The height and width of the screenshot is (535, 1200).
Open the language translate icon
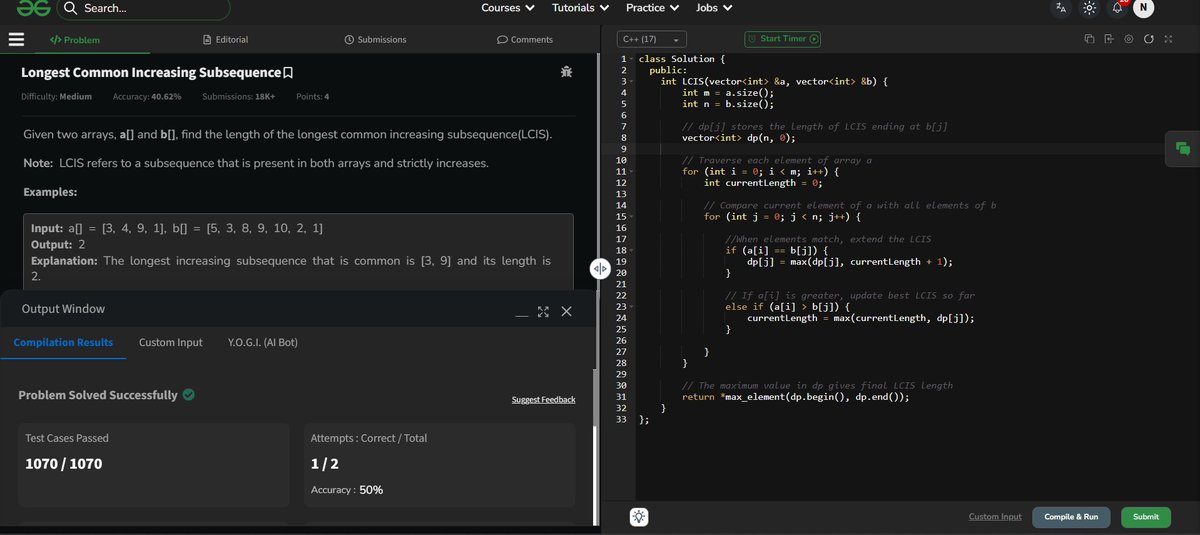point(1060,9)
